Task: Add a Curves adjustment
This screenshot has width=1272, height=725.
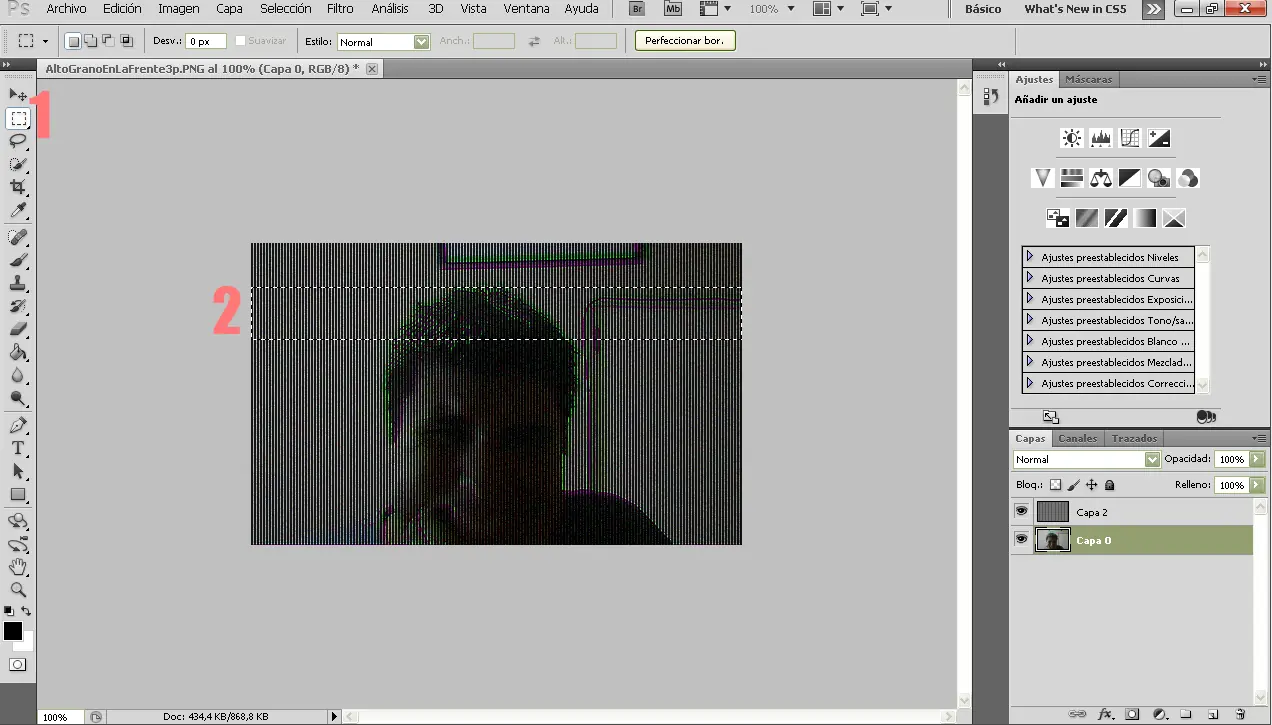Action: point(1130,138)
